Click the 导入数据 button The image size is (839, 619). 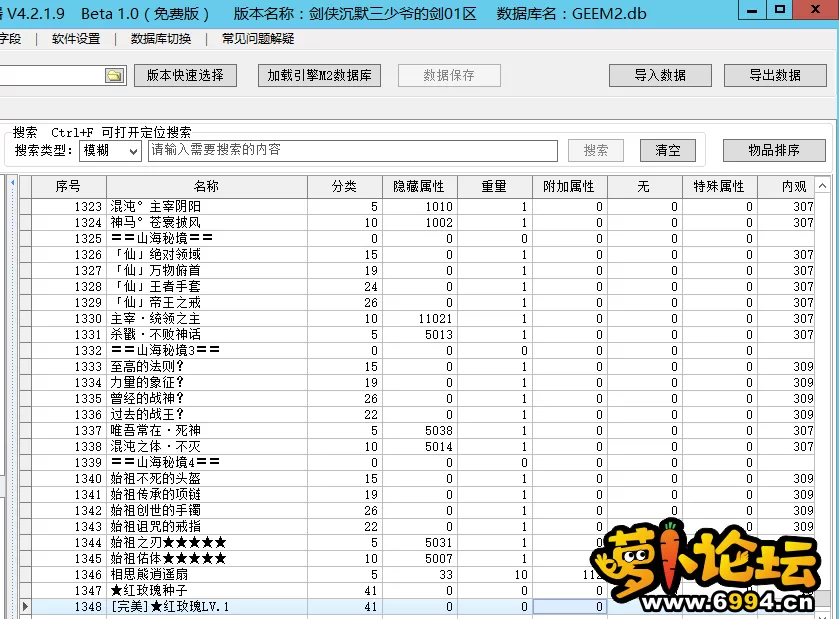(x=660, y=75)
